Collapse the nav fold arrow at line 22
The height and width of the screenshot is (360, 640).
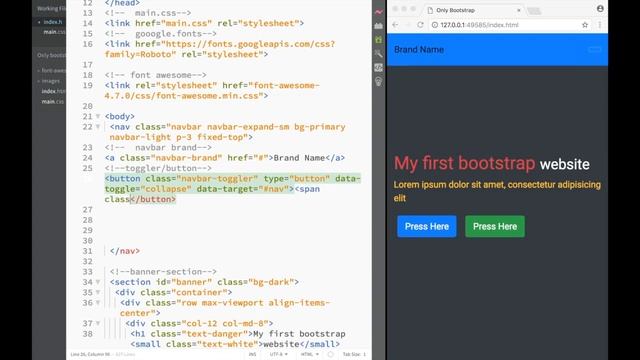click(x=98, y=127)
